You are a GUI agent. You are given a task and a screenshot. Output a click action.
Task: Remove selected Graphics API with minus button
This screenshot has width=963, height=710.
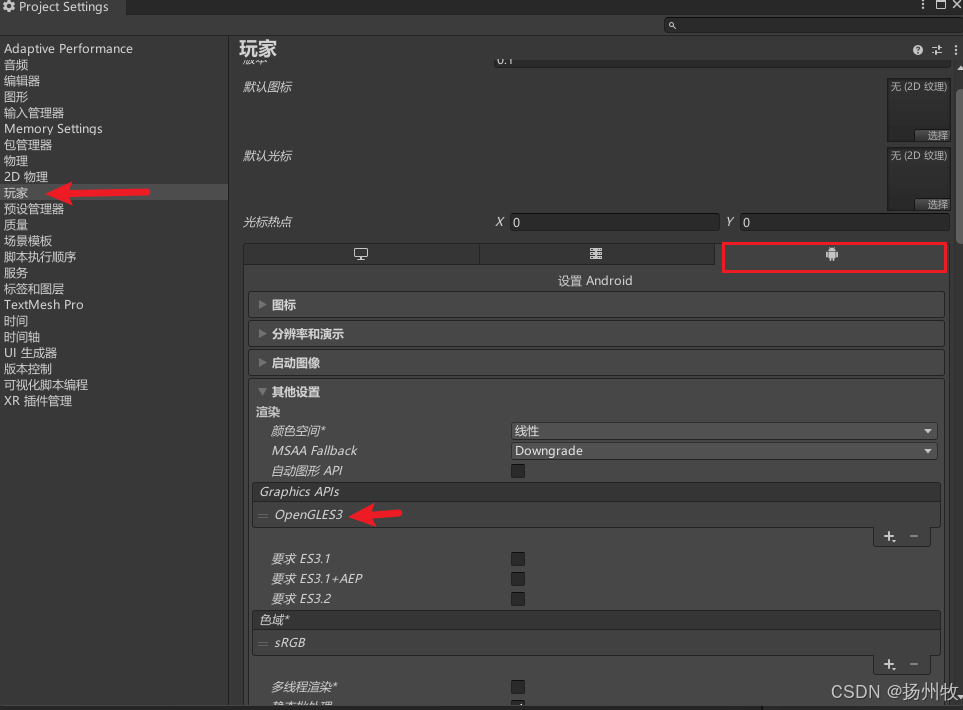pos(913,536)
